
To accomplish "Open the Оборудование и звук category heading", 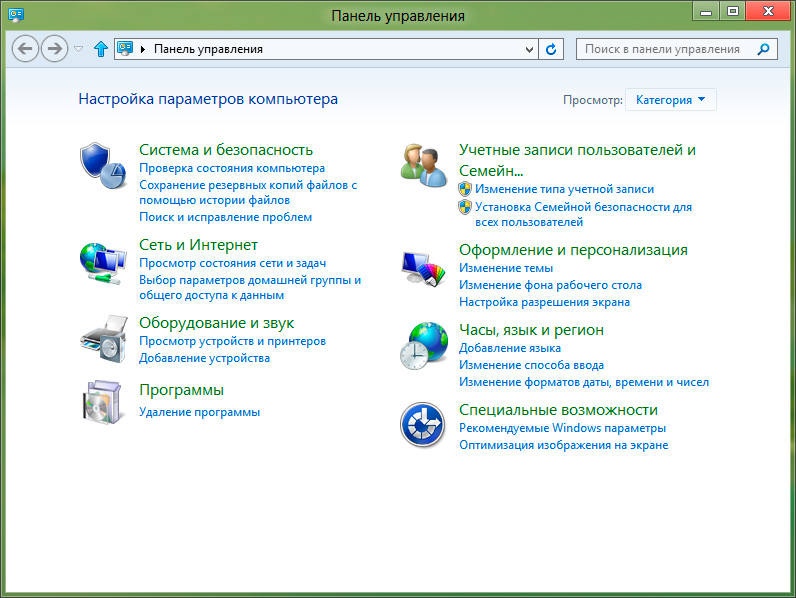I will [x=216, y=323].
